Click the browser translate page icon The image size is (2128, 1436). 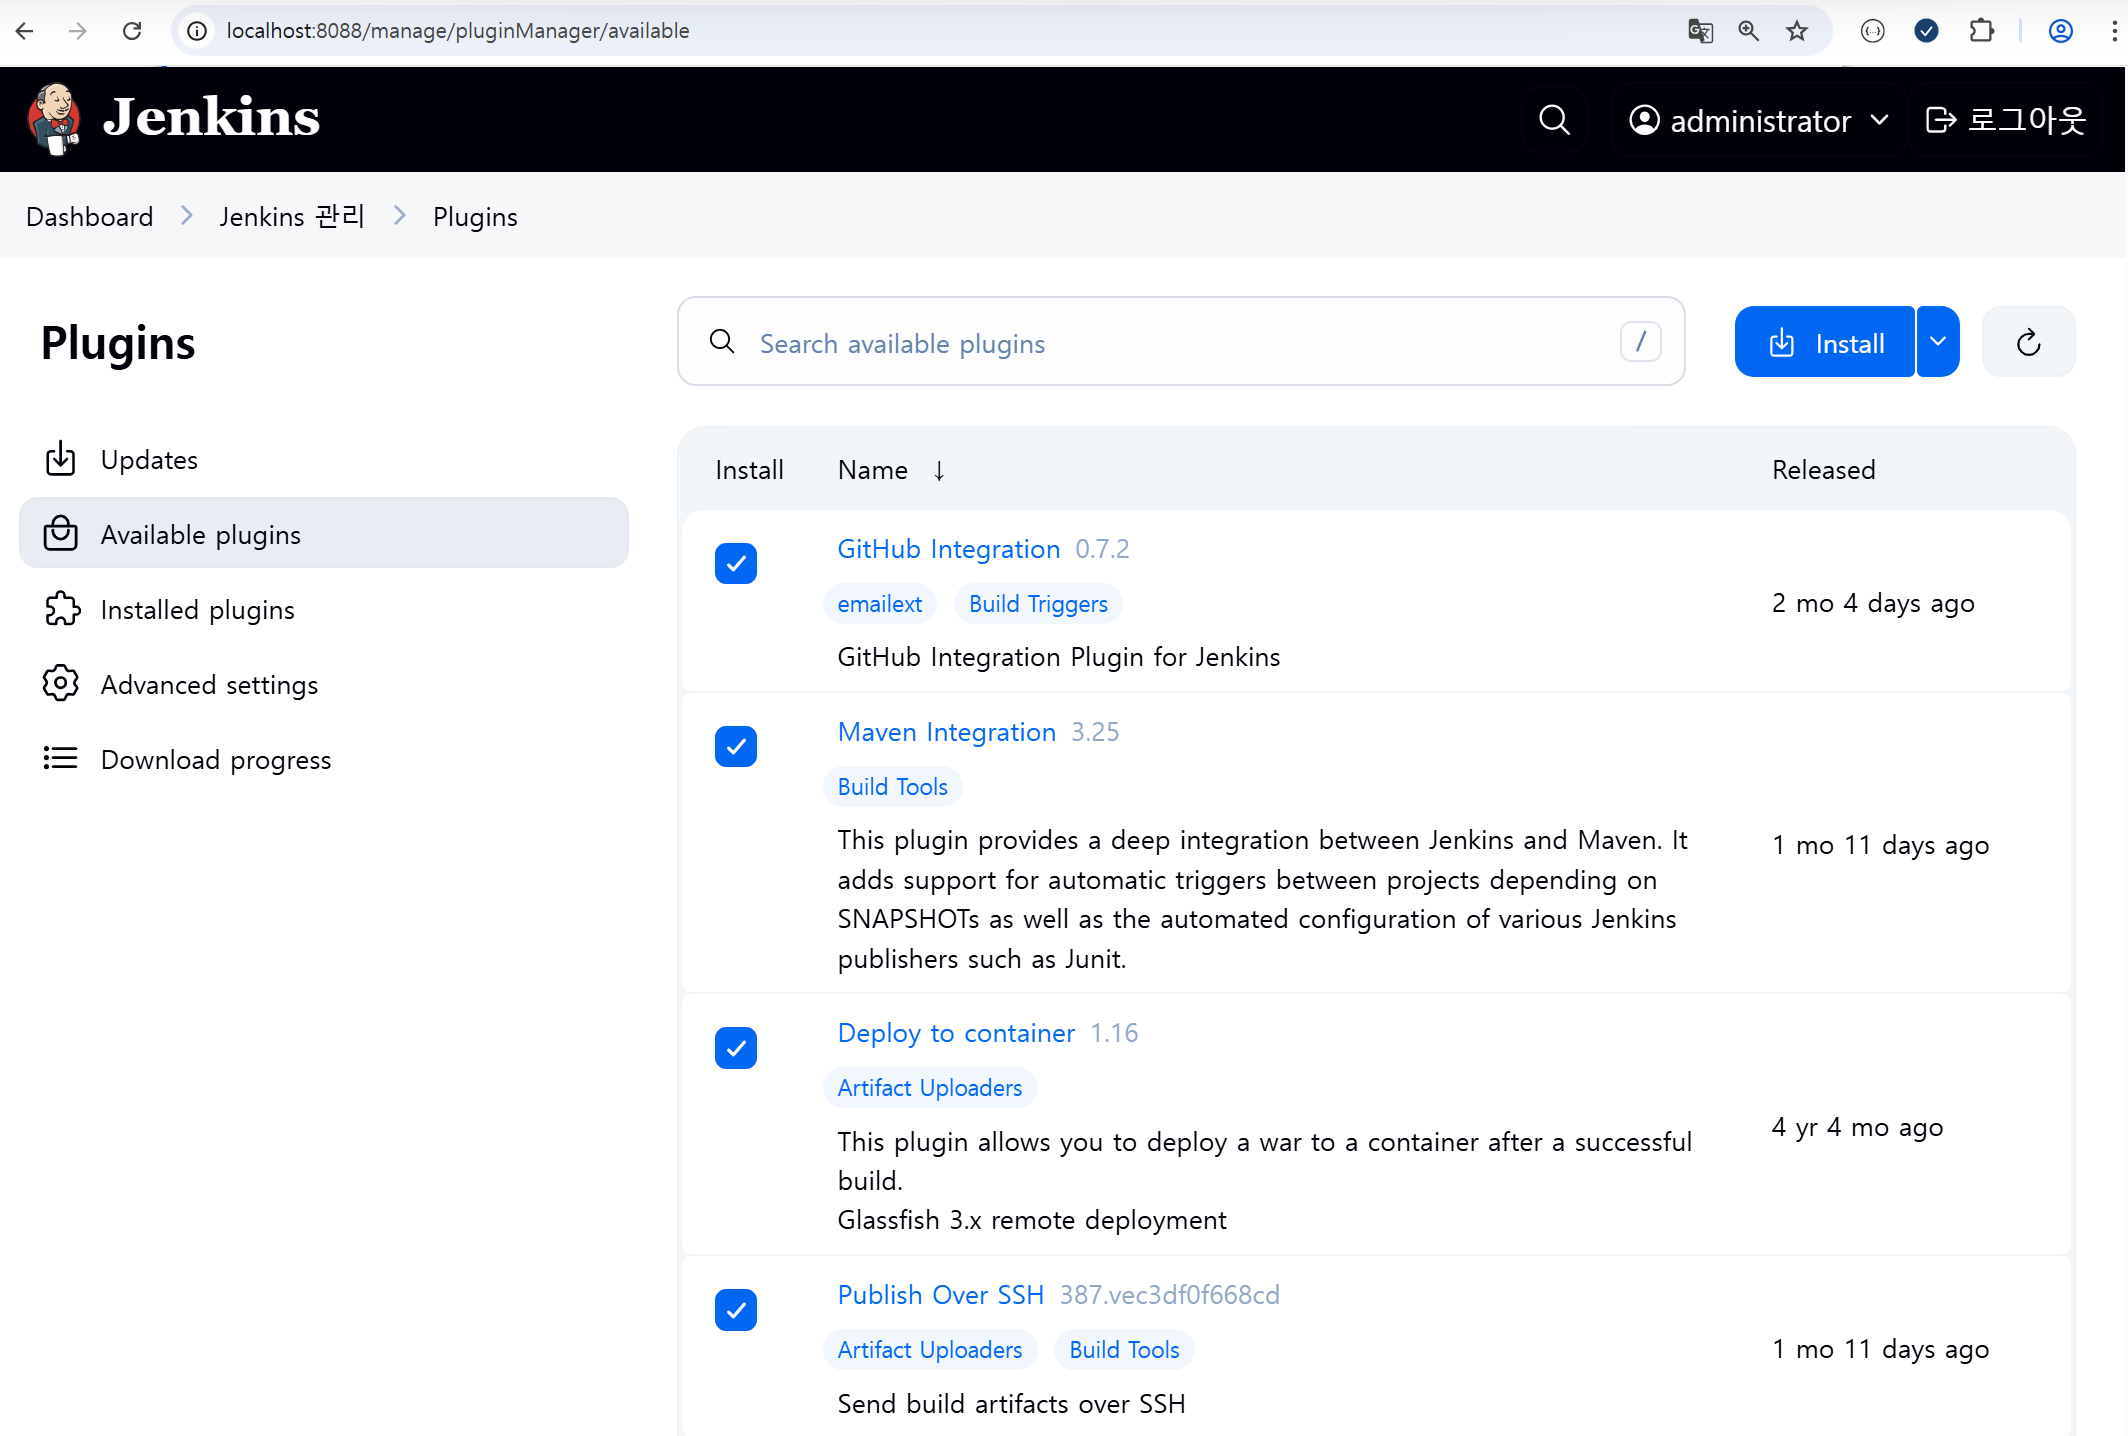pyautogui.click(x=1700, y=31)
